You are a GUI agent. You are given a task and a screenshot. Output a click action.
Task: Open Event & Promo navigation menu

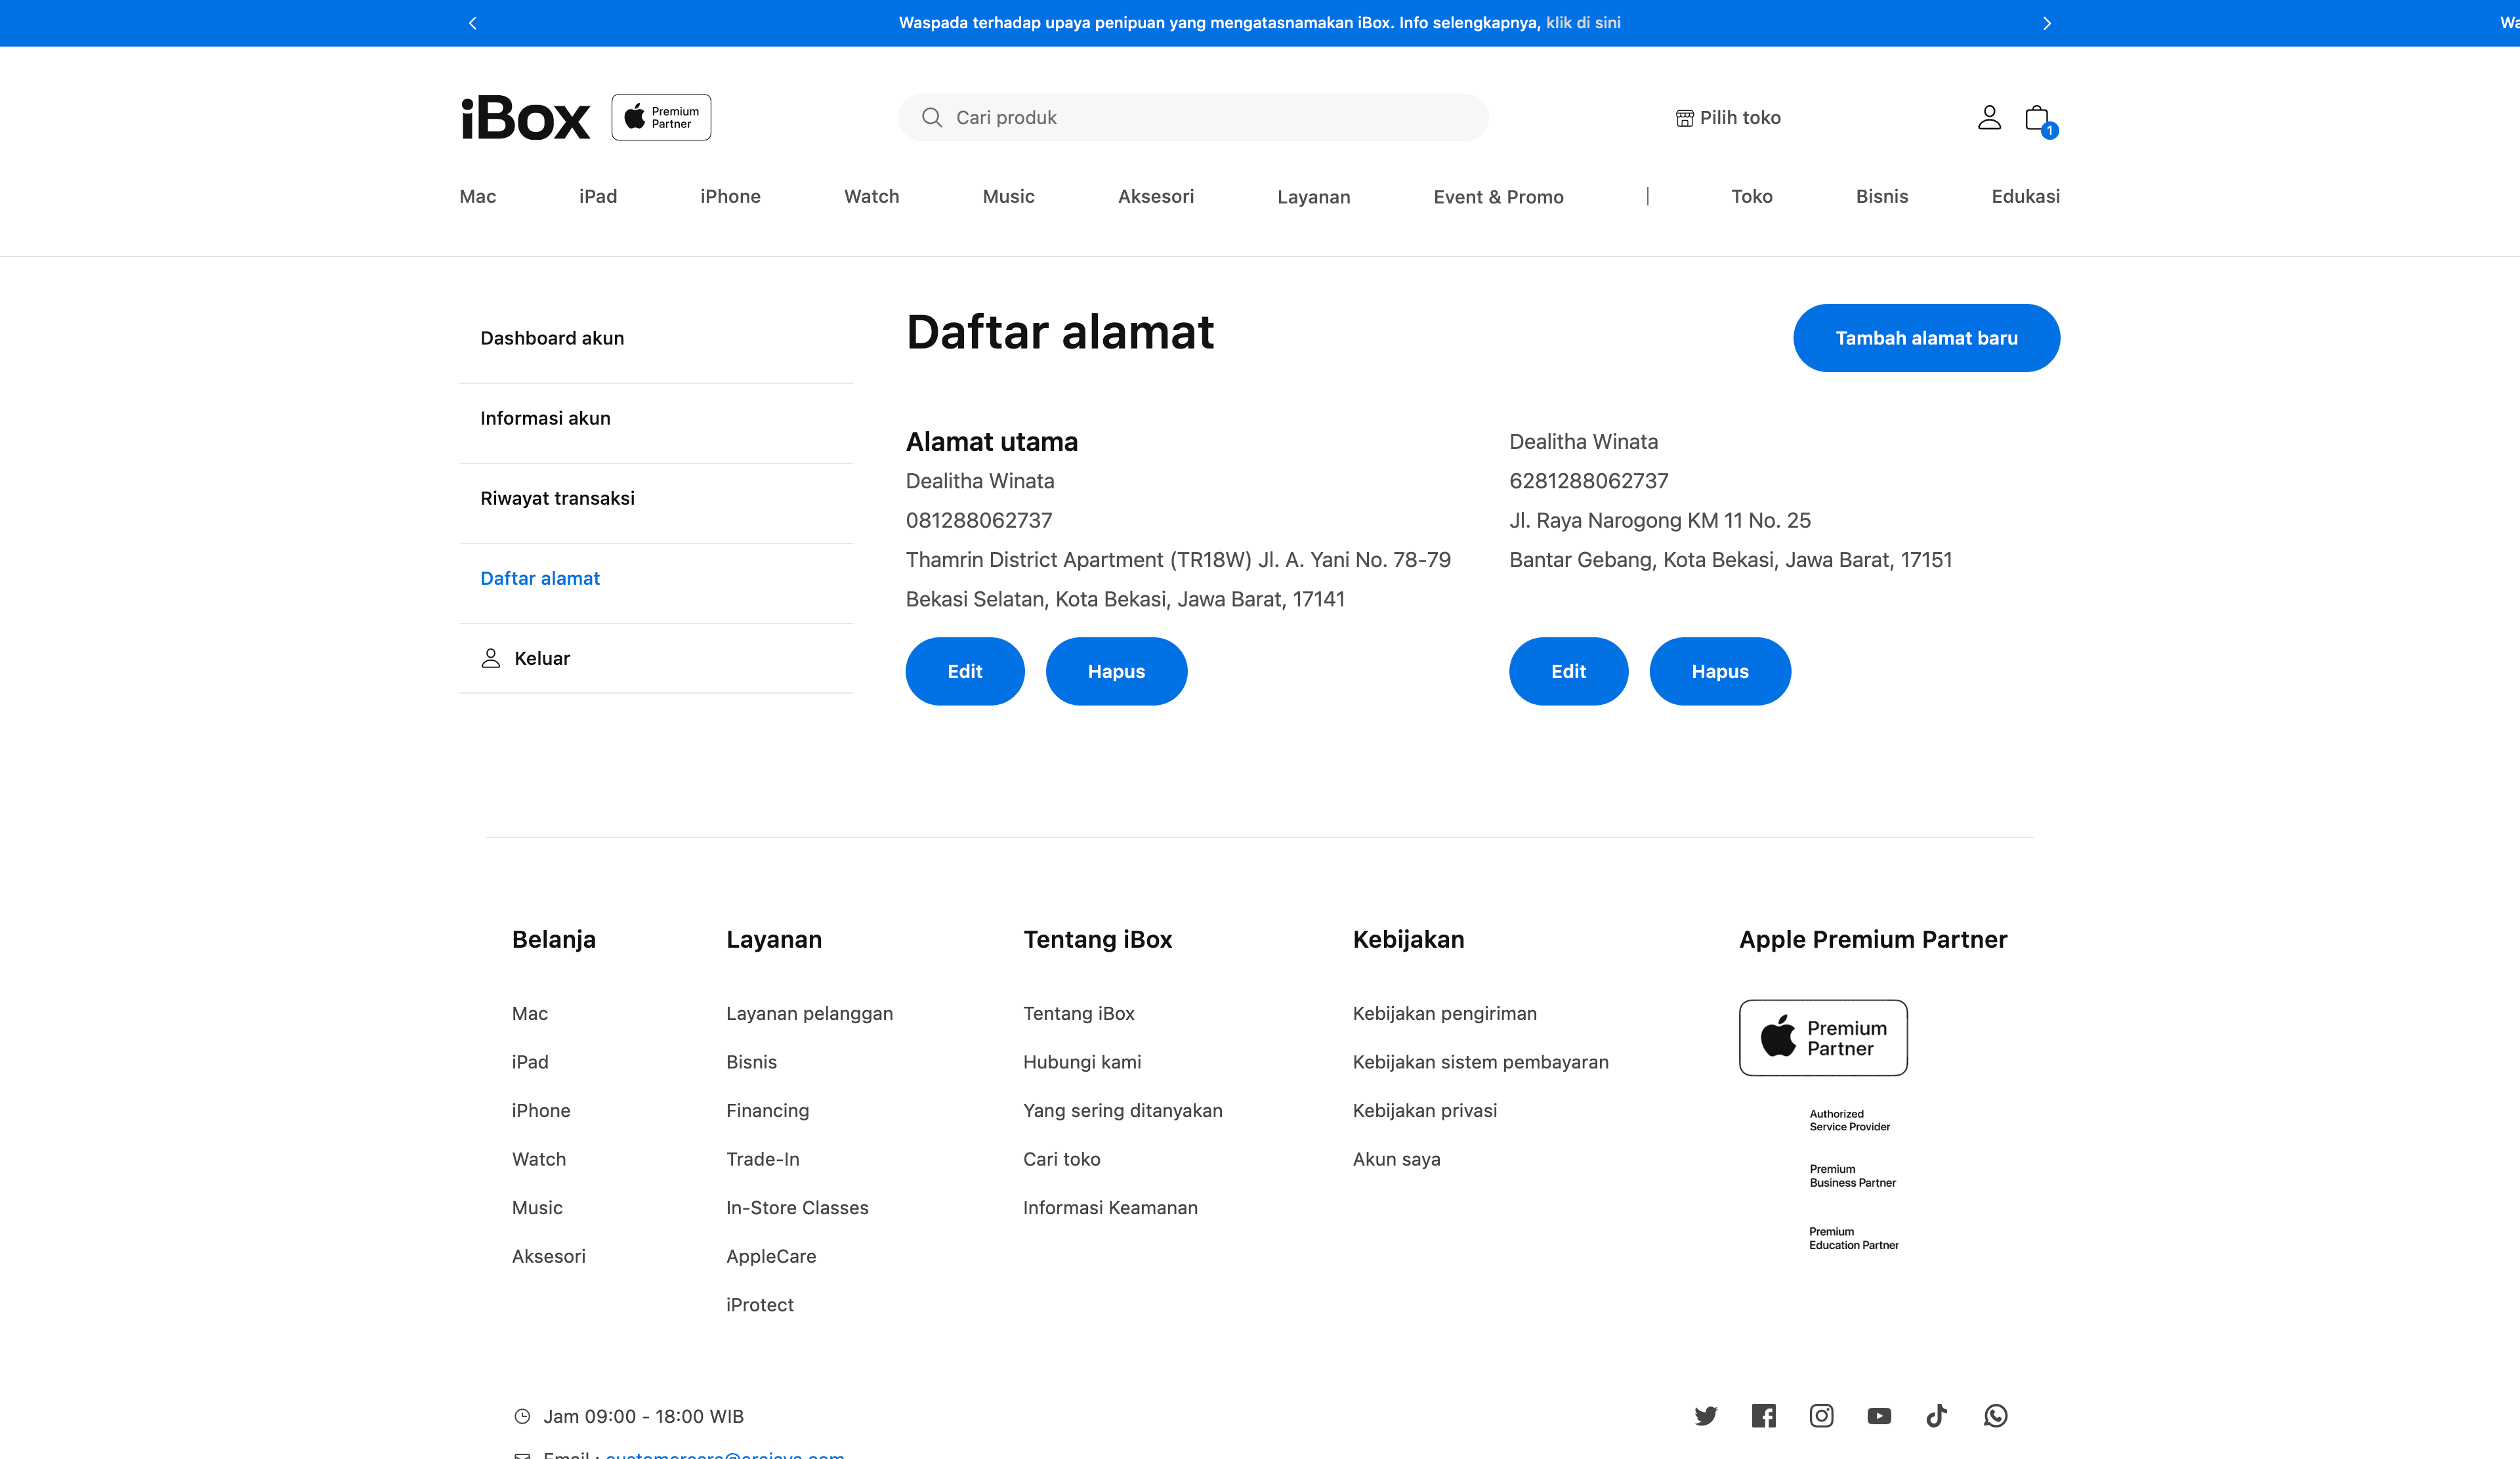(x=1498, y=197)
